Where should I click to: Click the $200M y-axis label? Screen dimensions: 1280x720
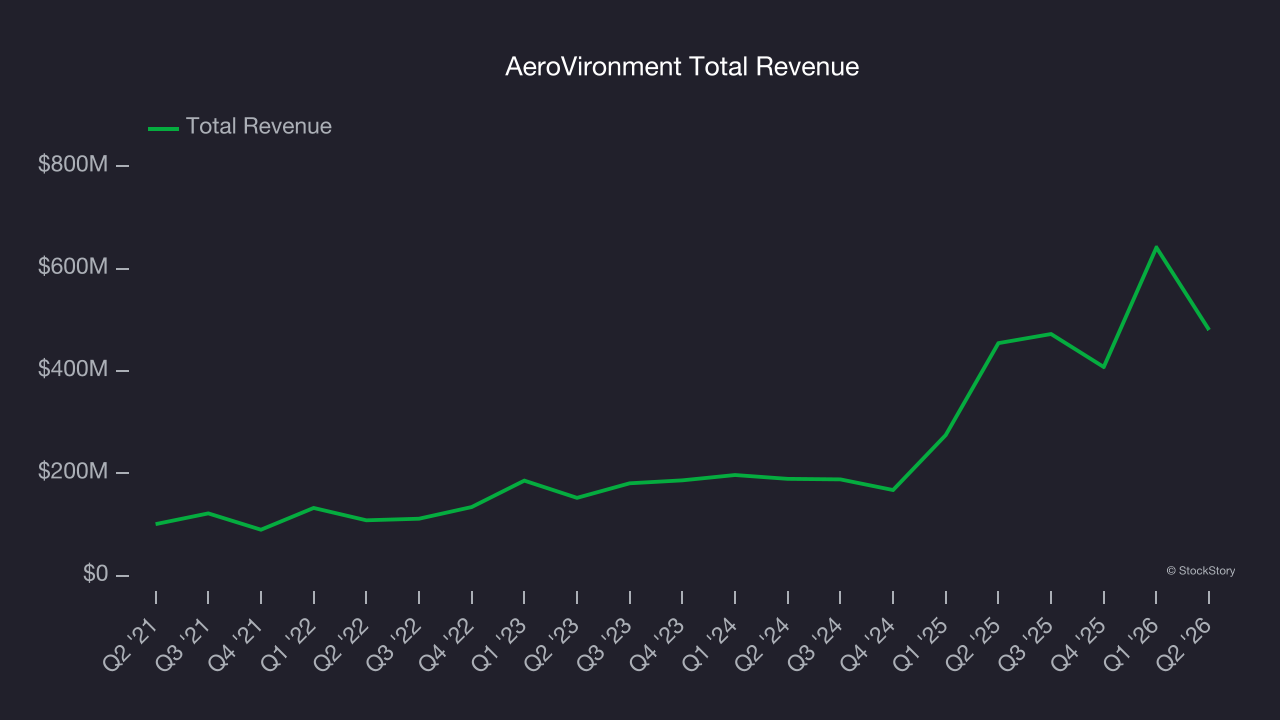pos(73,472)
